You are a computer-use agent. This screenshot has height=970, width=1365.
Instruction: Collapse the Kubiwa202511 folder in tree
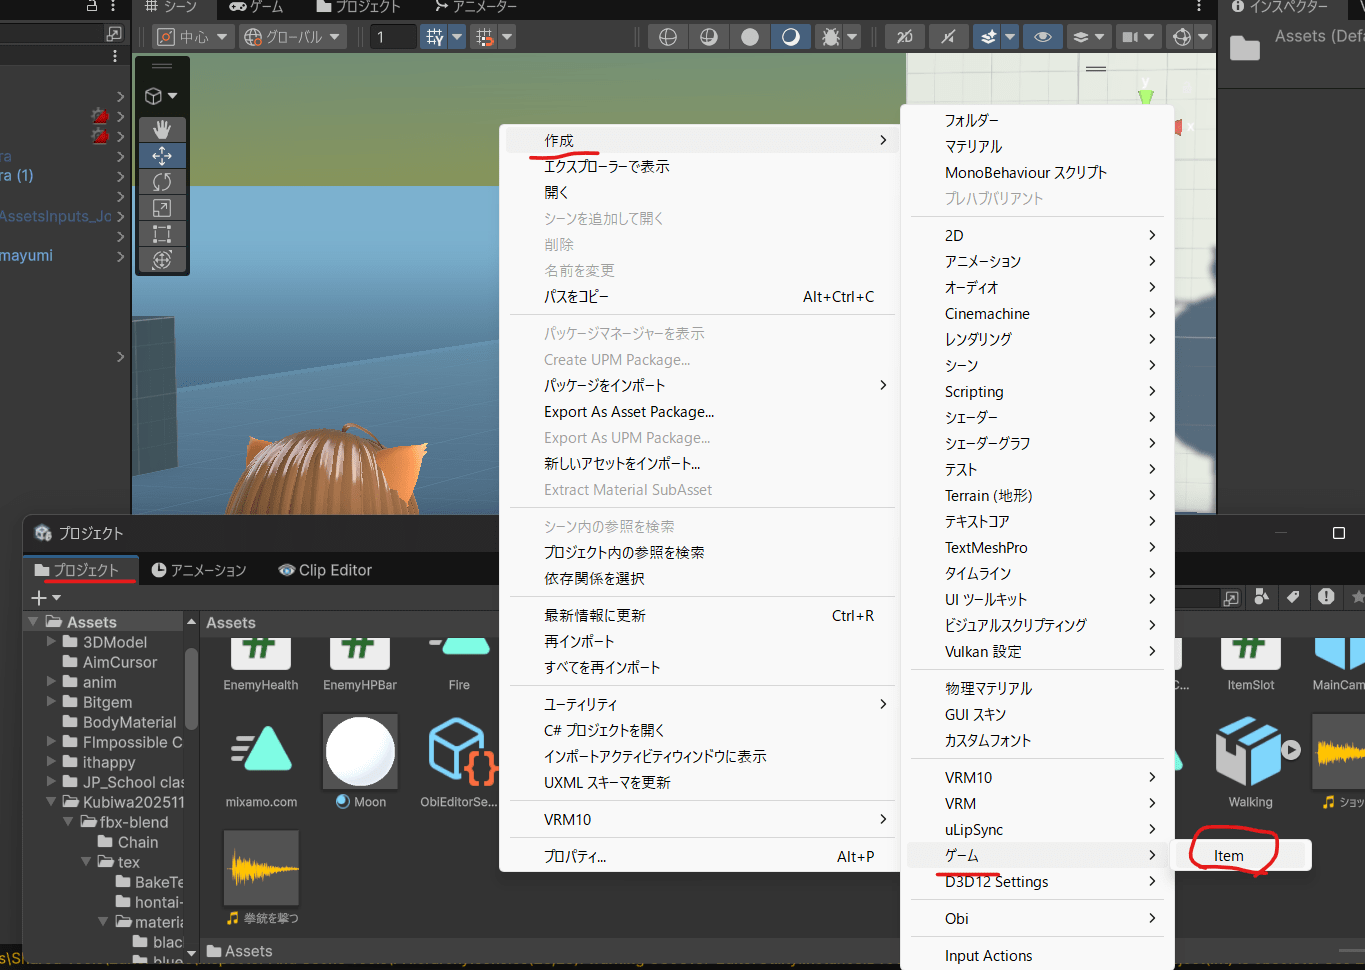point(51,802)
